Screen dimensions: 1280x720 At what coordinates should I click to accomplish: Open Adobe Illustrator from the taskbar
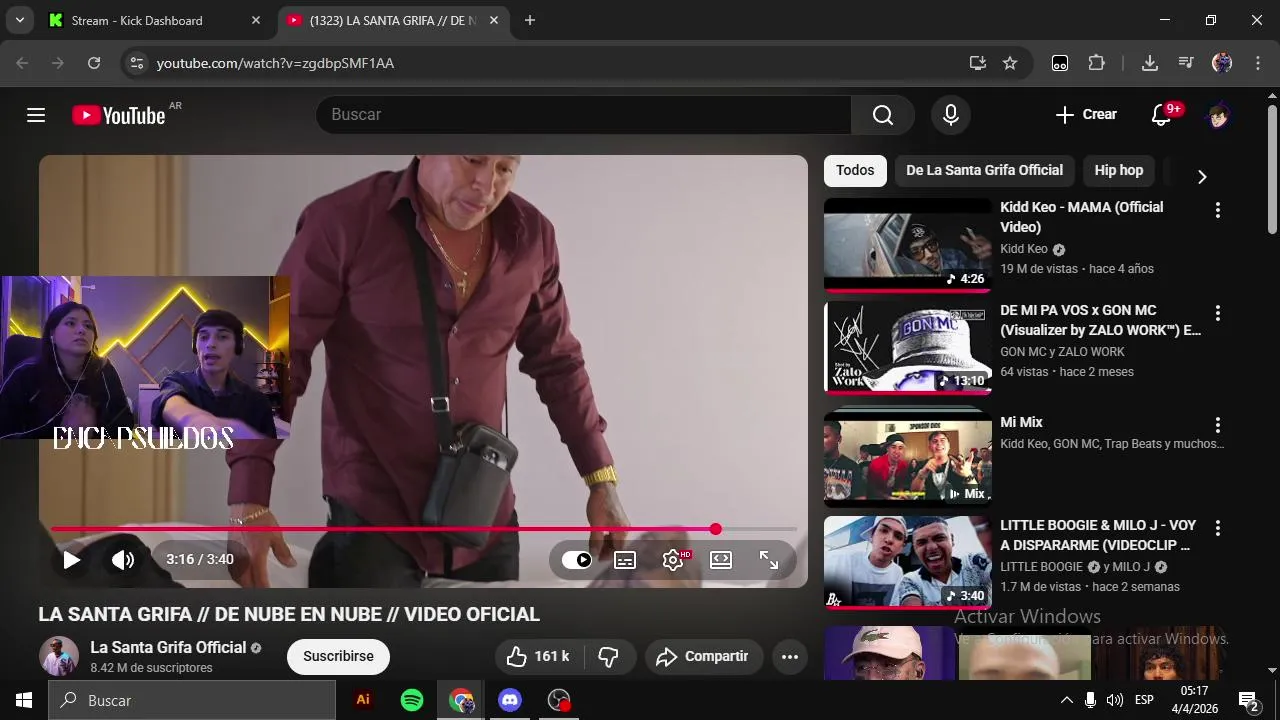point(363,700)
